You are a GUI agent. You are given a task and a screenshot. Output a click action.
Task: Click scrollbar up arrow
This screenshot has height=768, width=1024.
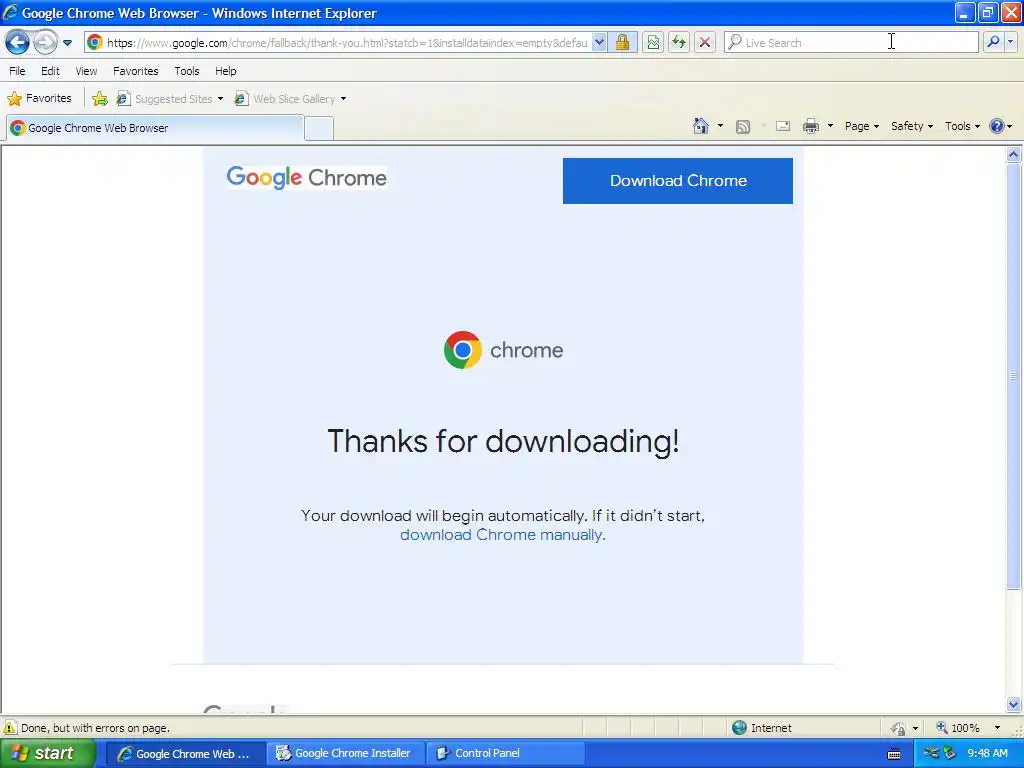(x=1014, y=155)
